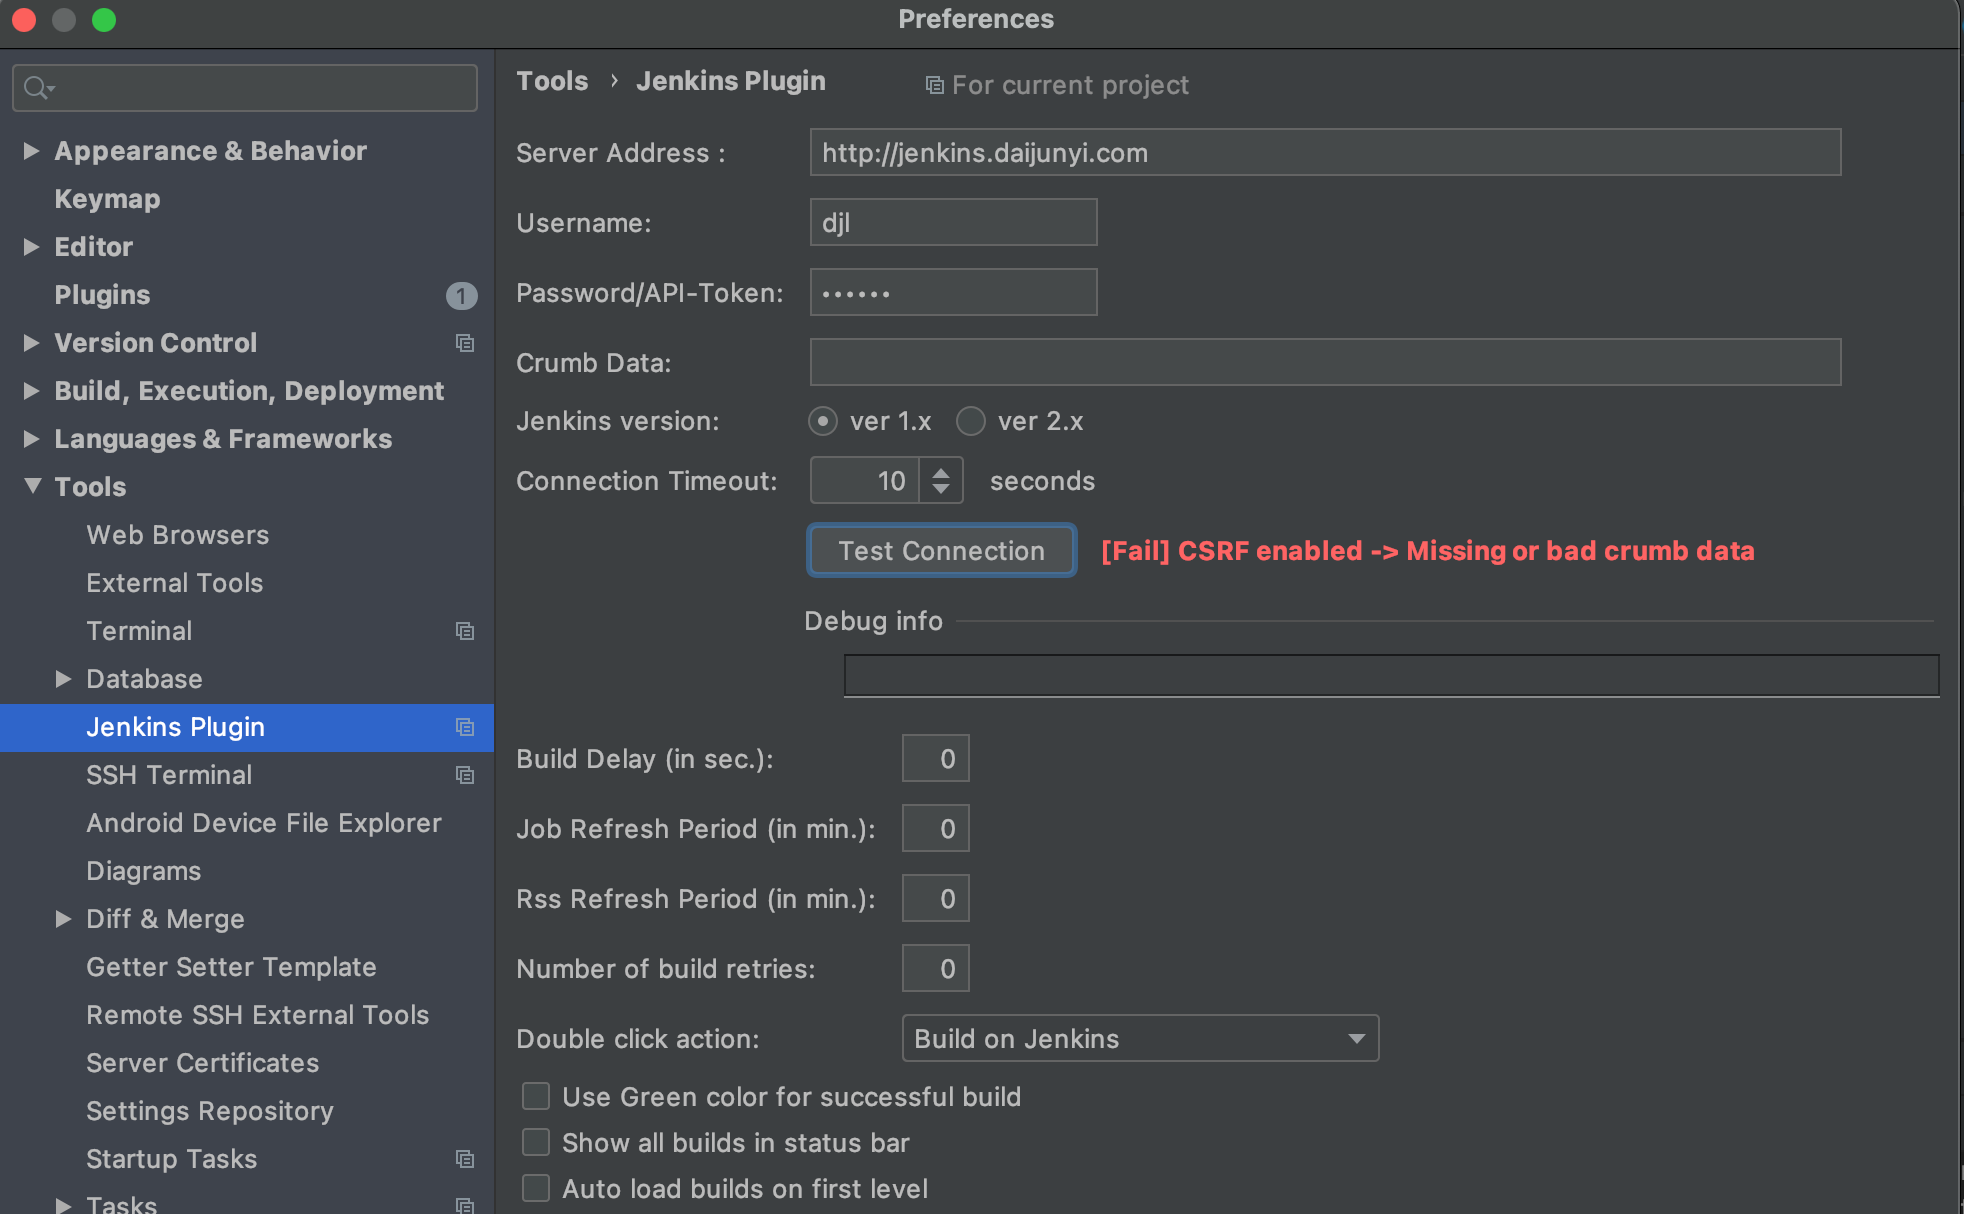Expand the Database node
1964x1214 pixels.
(x=63, y=679)
